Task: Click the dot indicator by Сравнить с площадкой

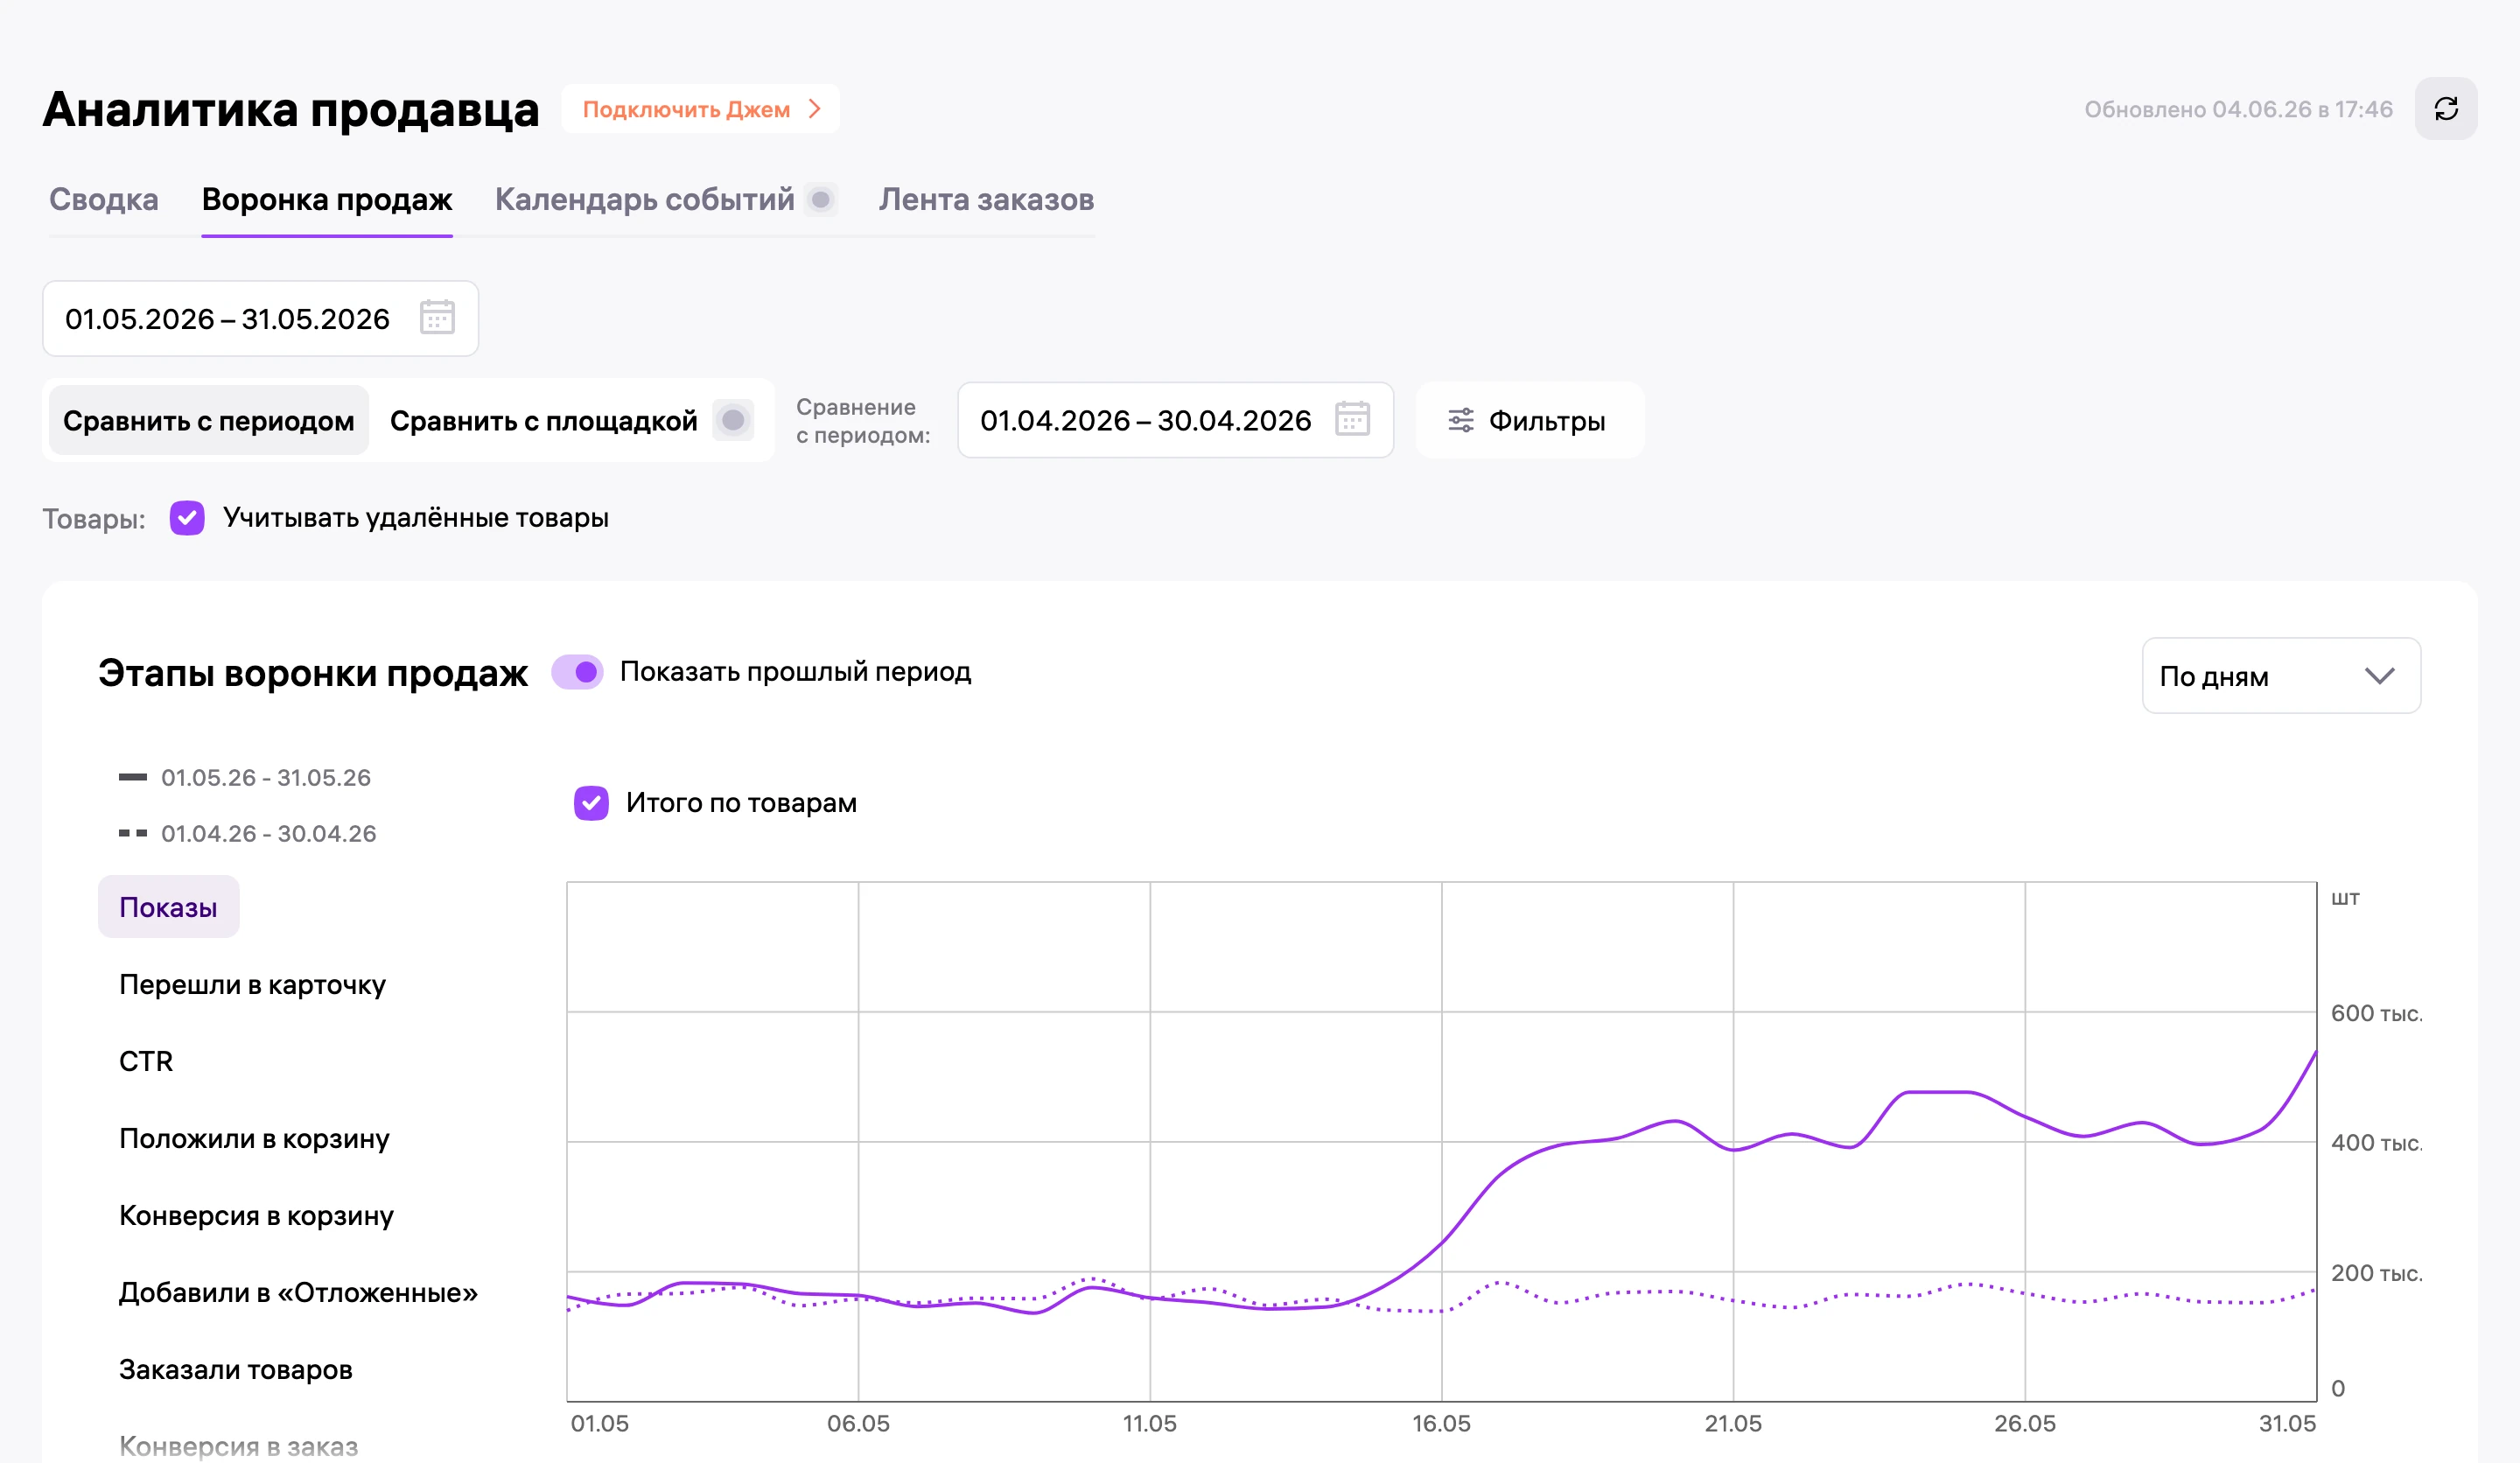Action: [733, 420]
